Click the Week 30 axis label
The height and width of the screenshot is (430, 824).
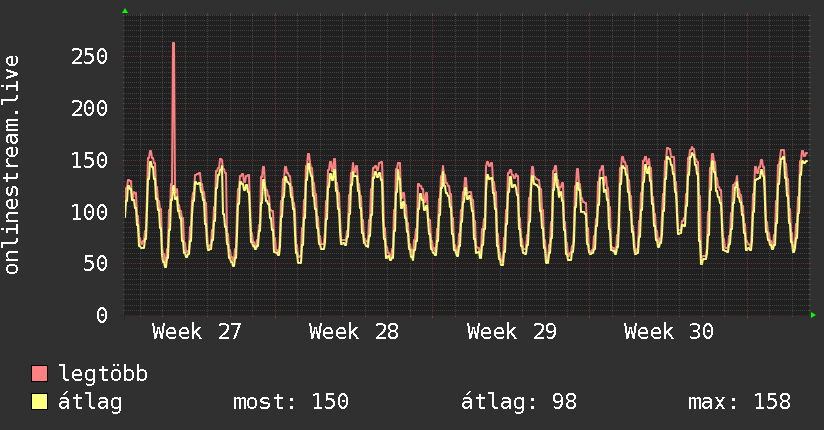[x=668, y=332]
